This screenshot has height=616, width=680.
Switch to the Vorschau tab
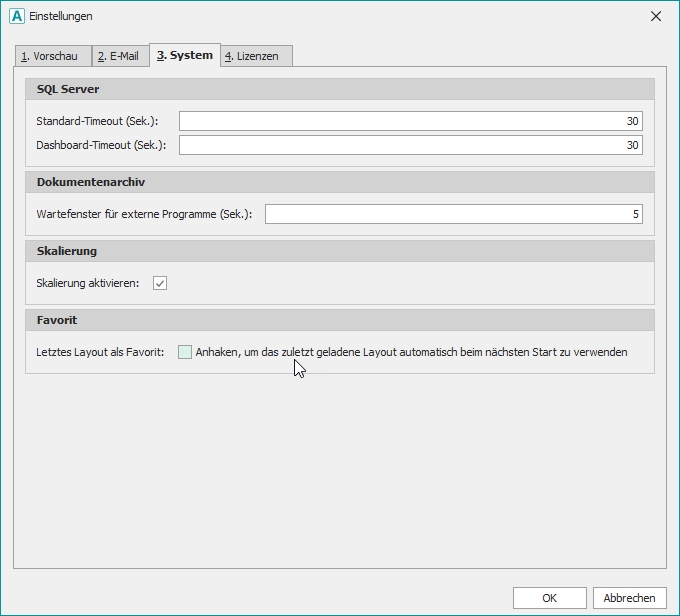pos(54,56)
